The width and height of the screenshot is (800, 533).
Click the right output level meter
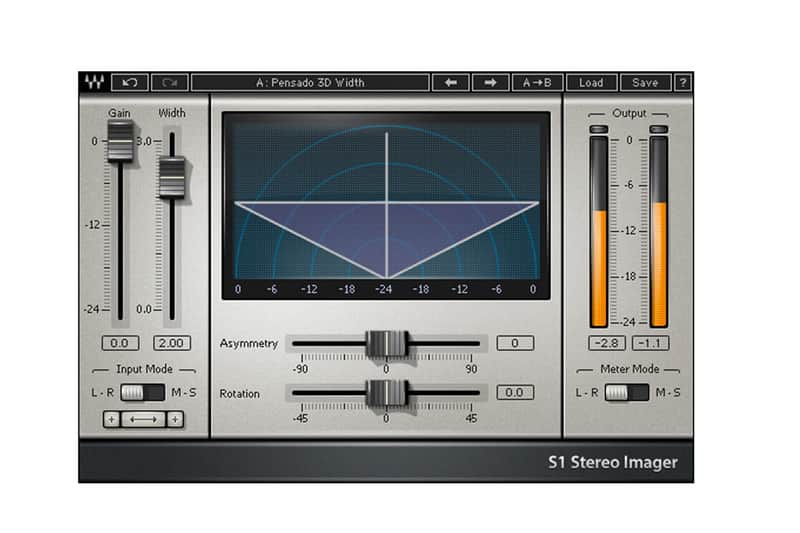coord(659,232)
